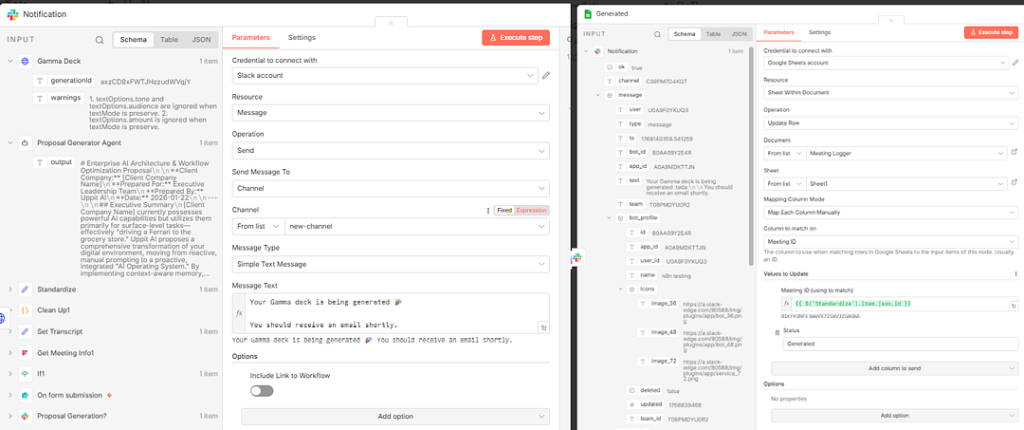This screenshot has height=430, width=1024.
Task: Click the Standardize pencil node icon
Action: (x=25, y=288)
